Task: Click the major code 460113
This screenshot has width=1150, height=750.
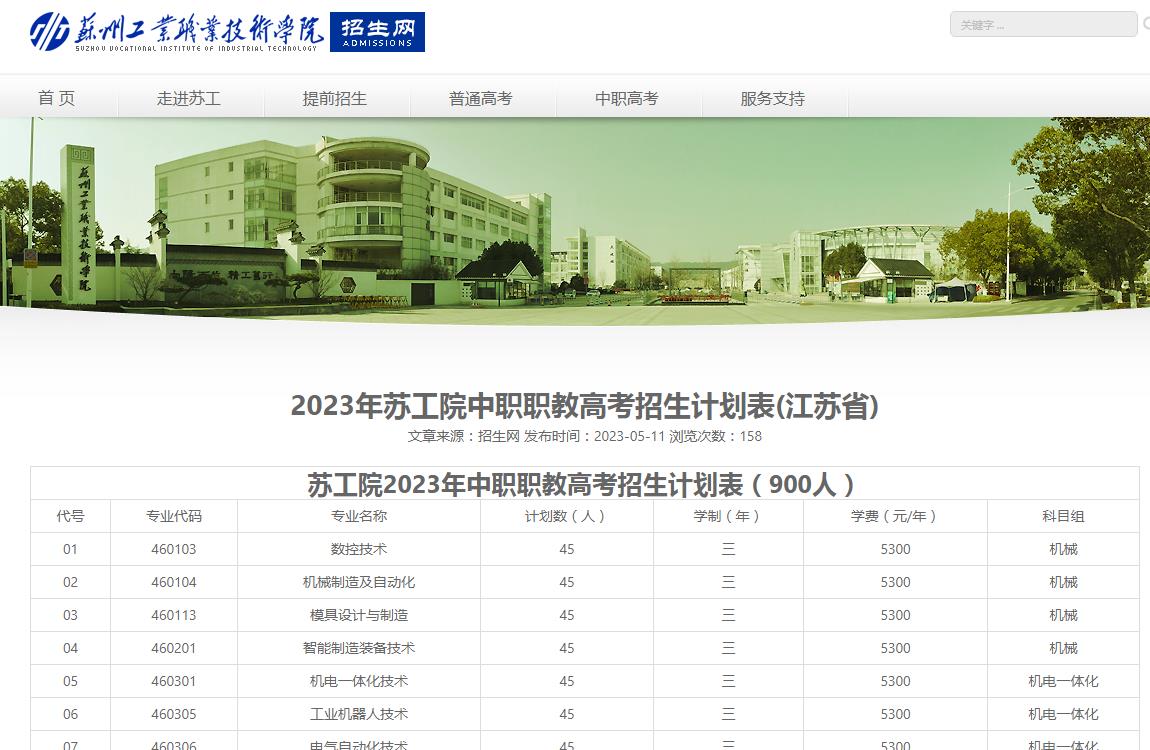Action: [x=174, y=615]
